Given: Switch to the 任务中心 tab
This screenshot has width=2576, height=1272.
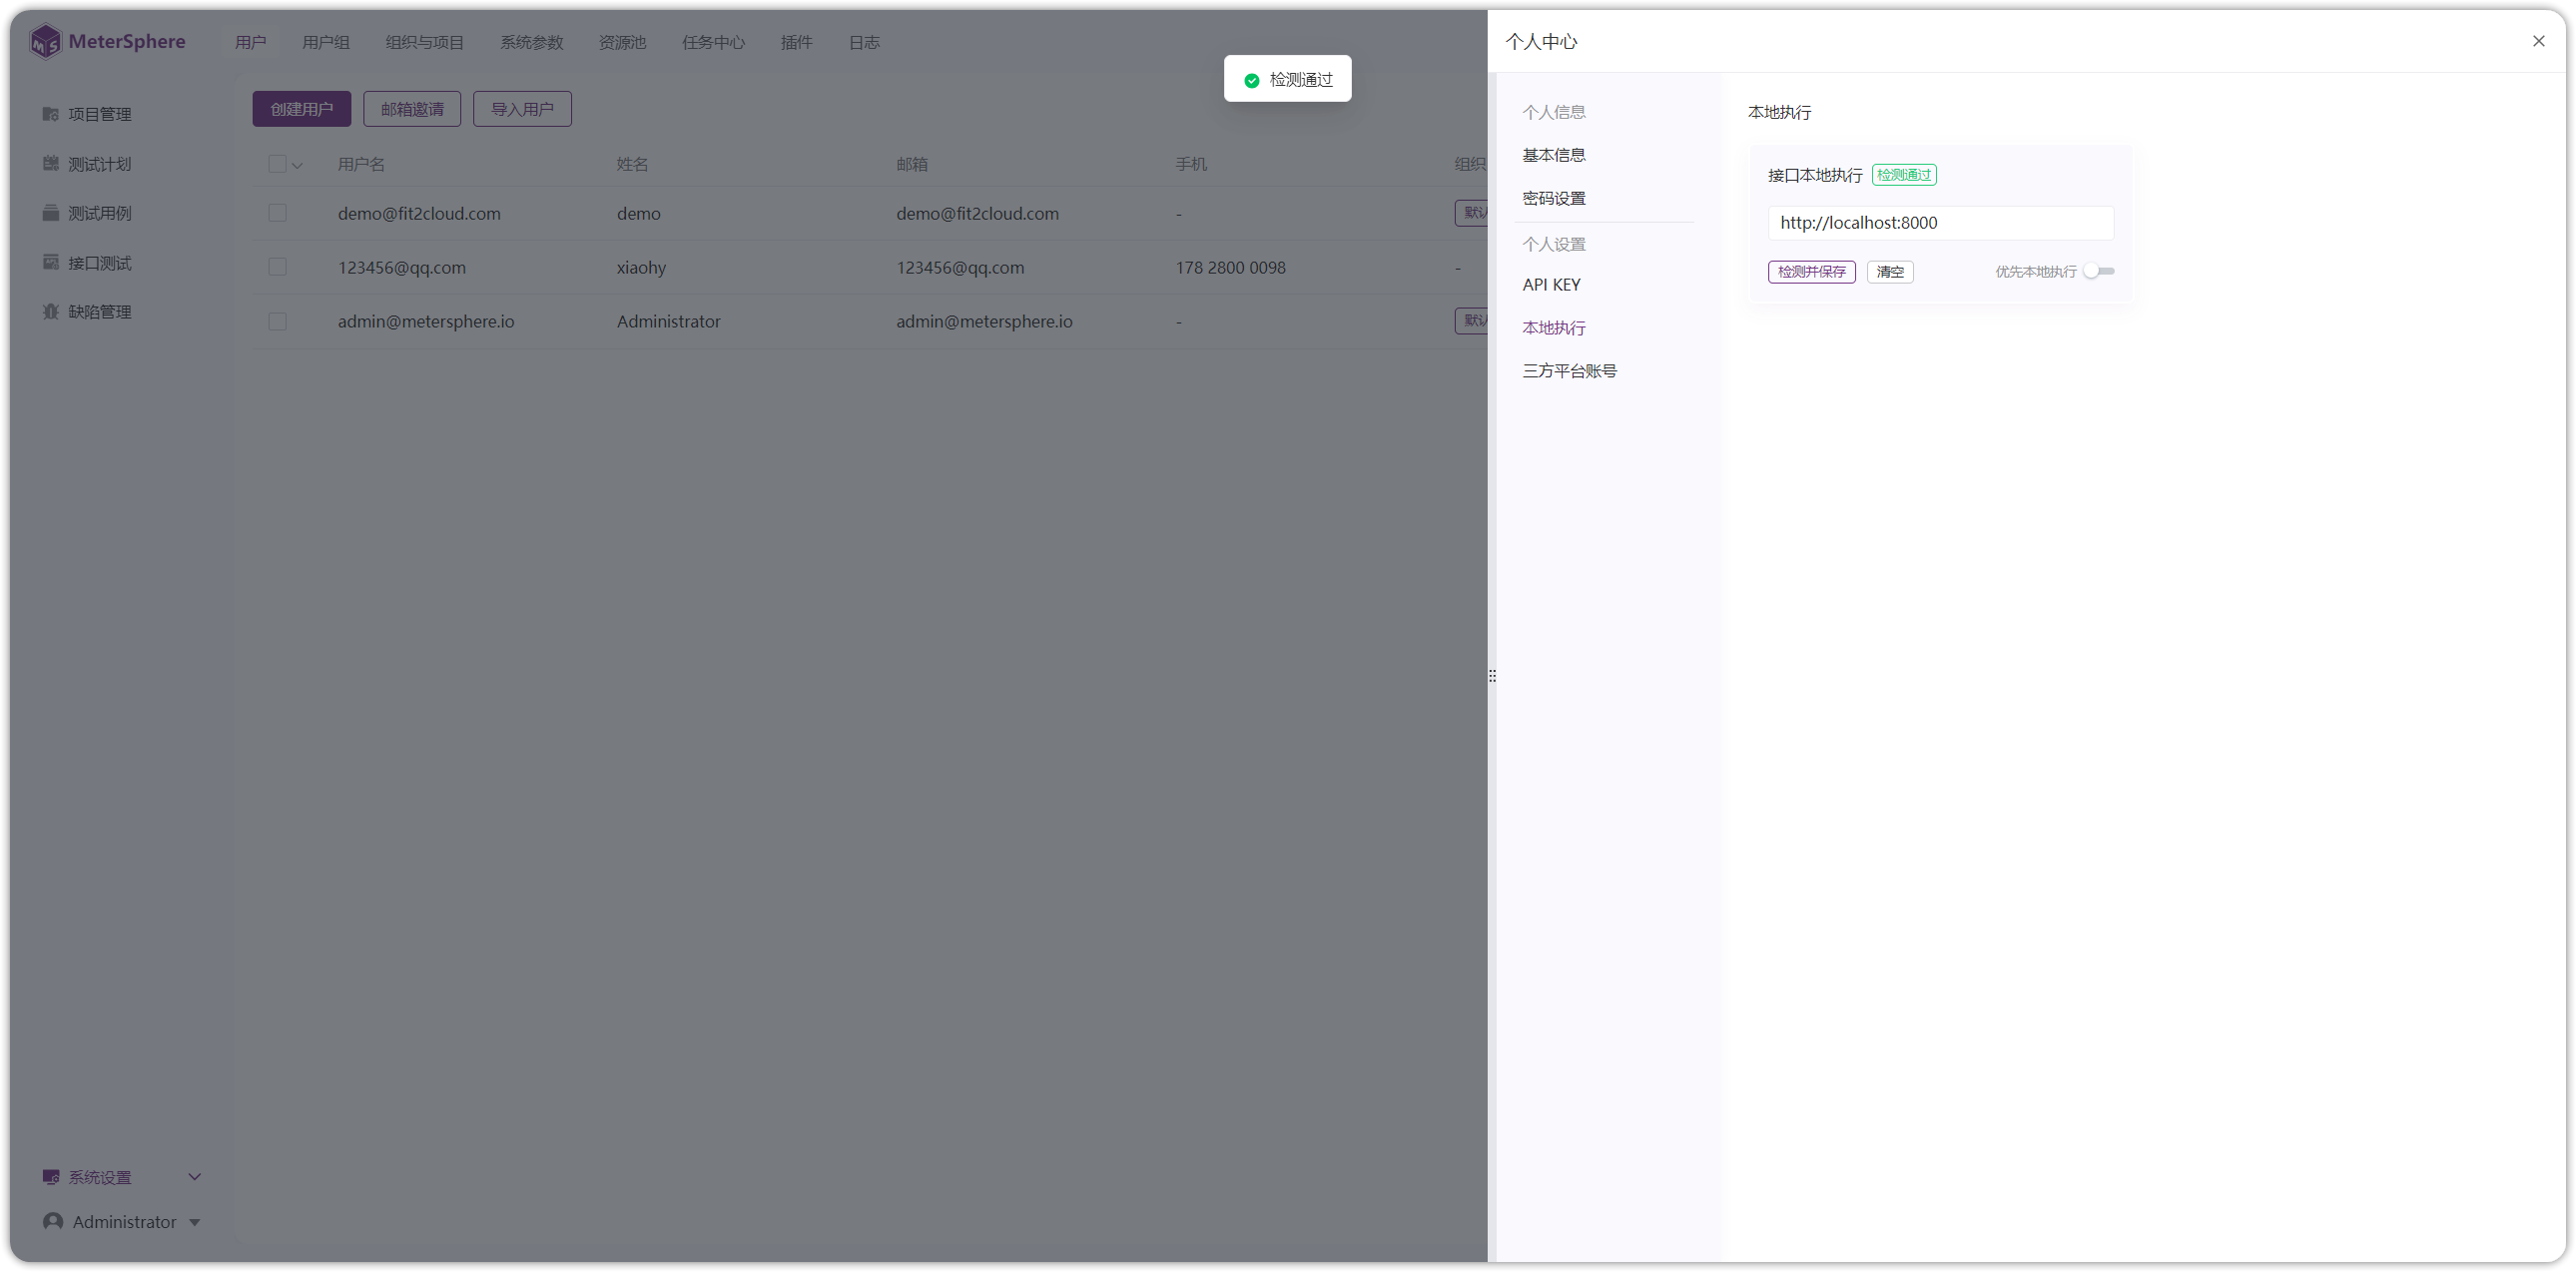Looking at the screenshot, I should tap(713, 42).
